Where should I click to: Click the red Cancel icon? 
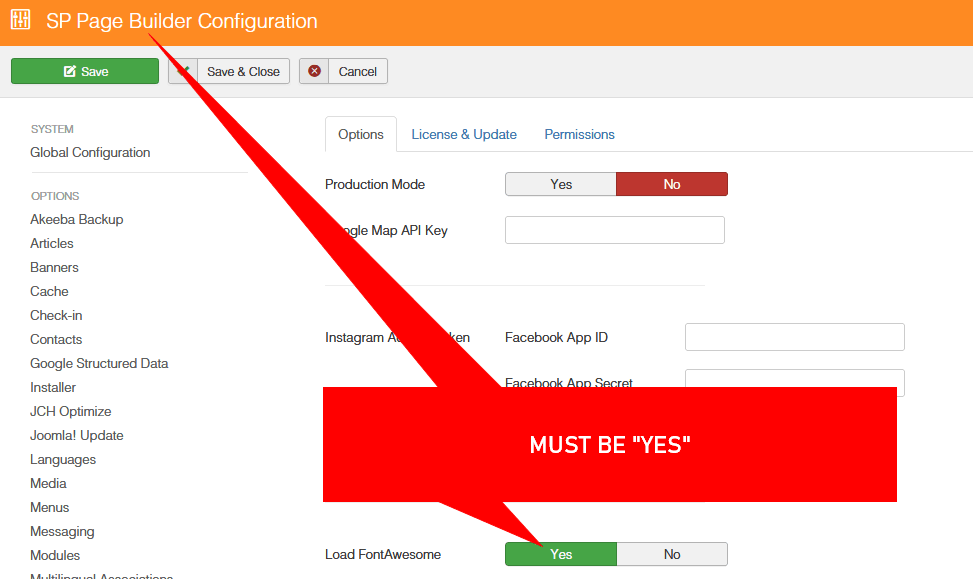(x=315, y=71)
